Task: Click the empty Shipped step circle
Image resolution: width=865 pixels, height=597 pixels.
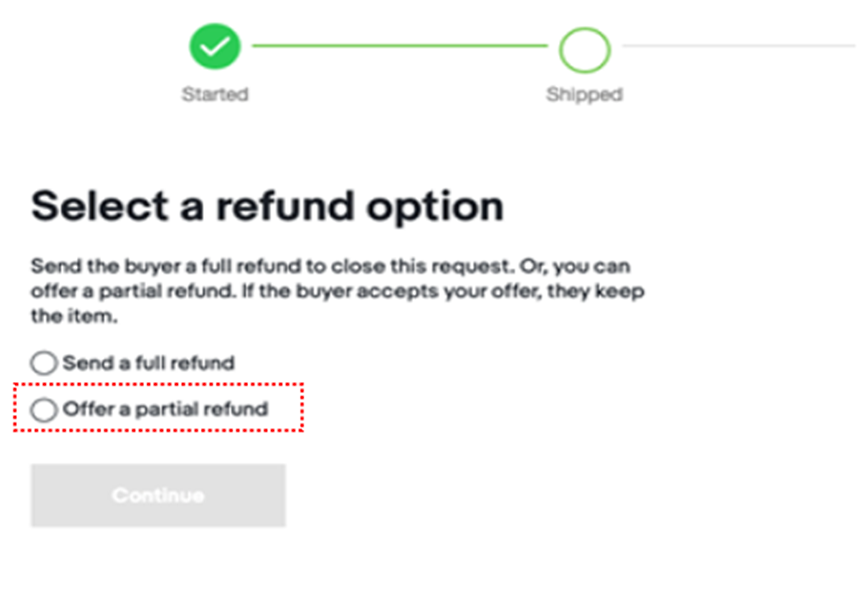Action: click(x=584, y=47)
